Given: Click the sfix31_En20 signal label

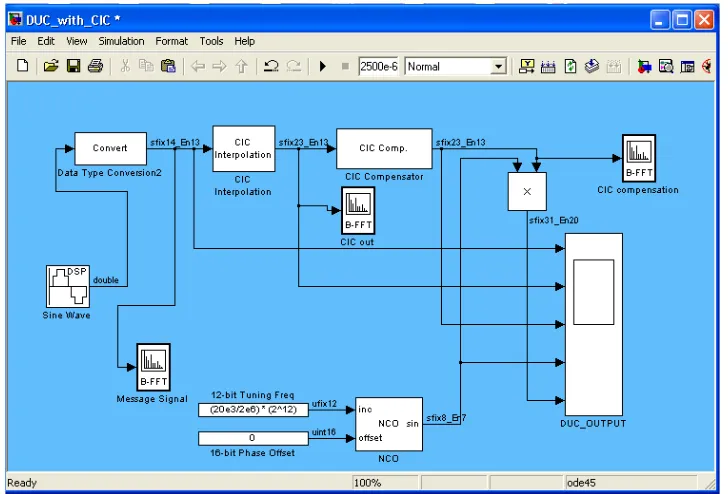Looking at the screenshot, I should (x=553, y=220).
